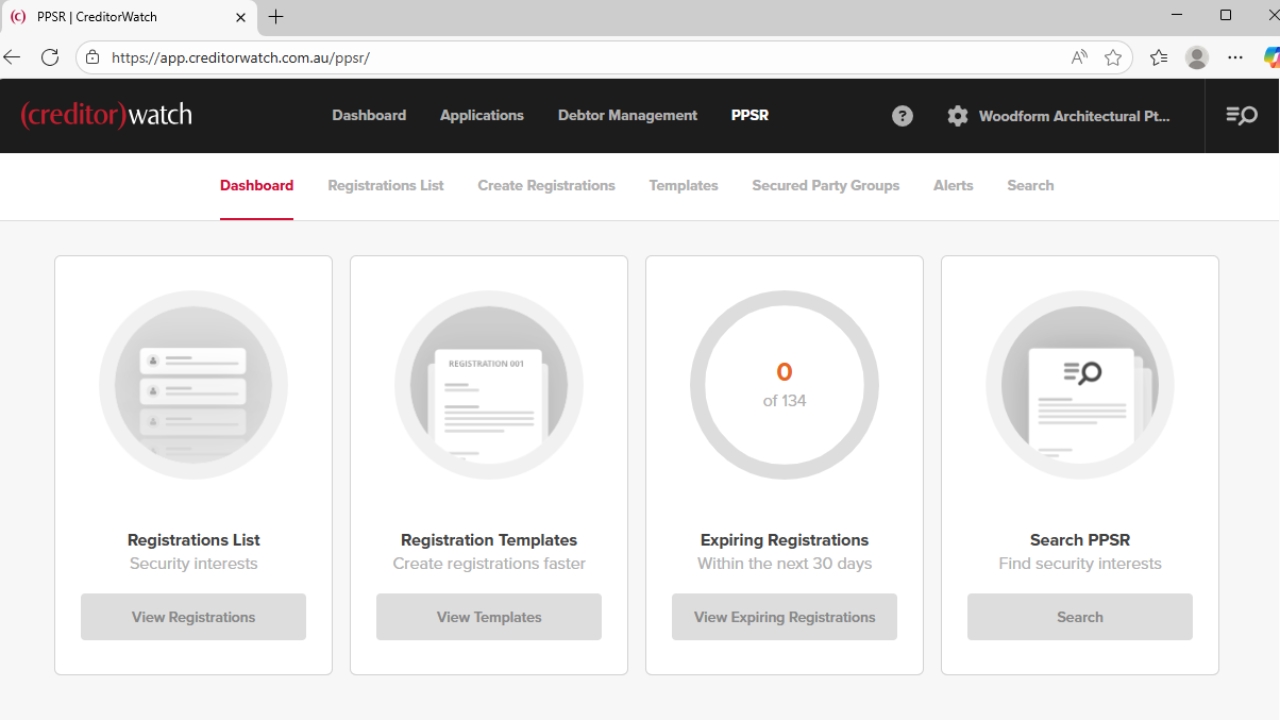Open the search menu icon in header
Viewport: 1280px width, 720px height.
(1242, 116)
